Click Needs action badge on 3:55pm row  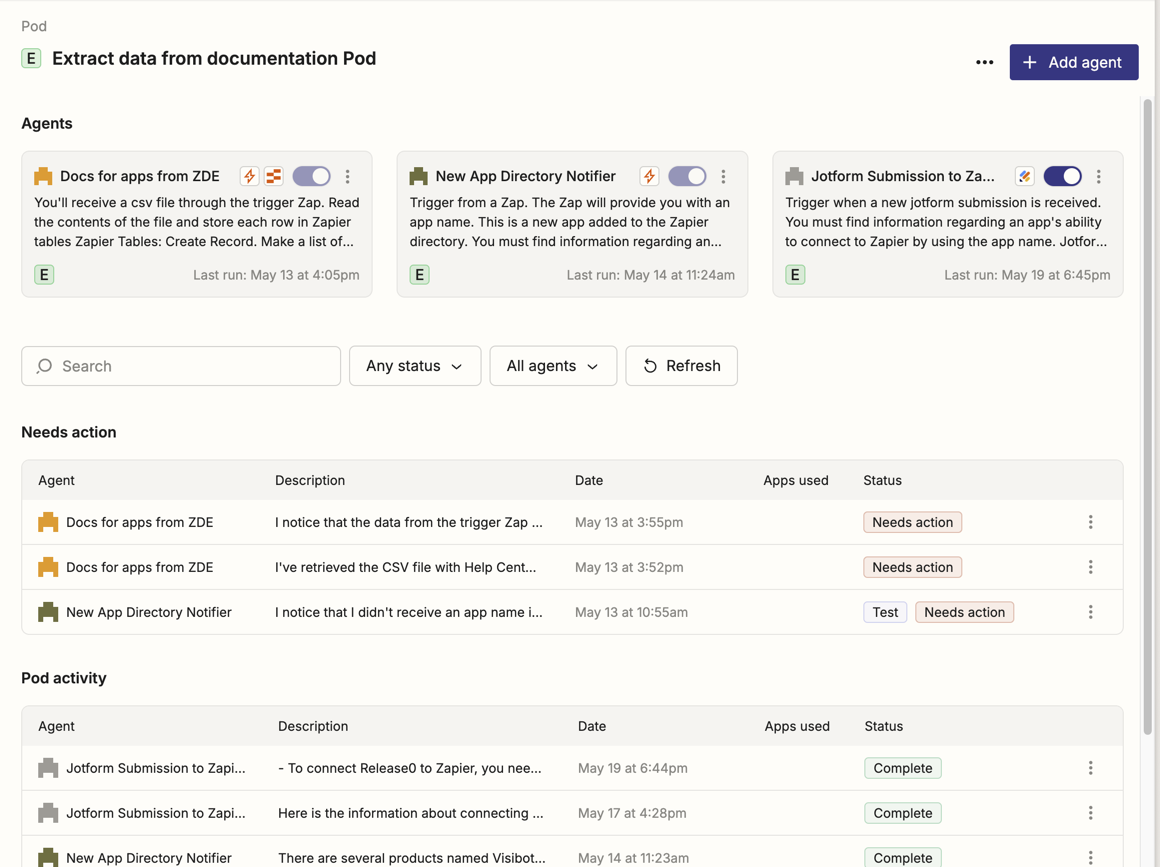click(x=912, y=522)
